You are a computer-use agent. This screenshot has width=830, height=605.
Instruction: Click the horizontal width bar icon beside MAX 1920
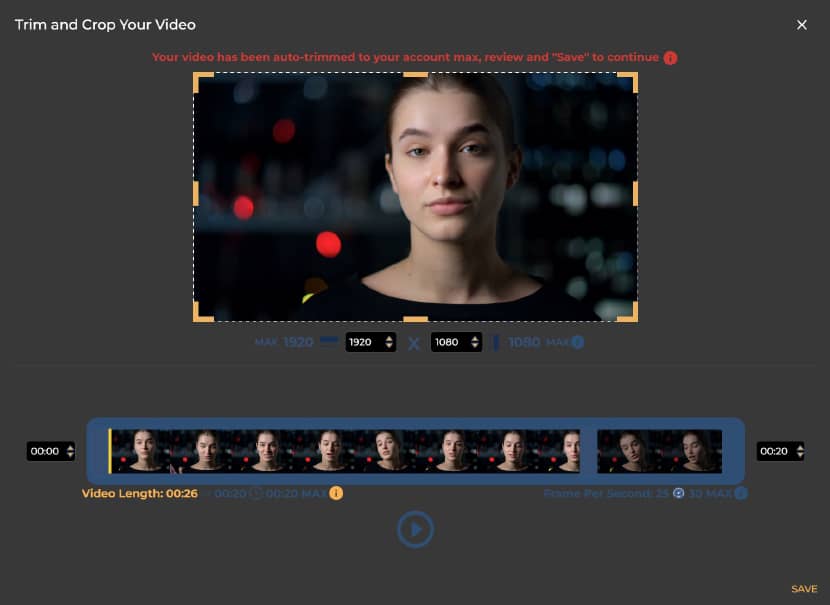[329, 340]
